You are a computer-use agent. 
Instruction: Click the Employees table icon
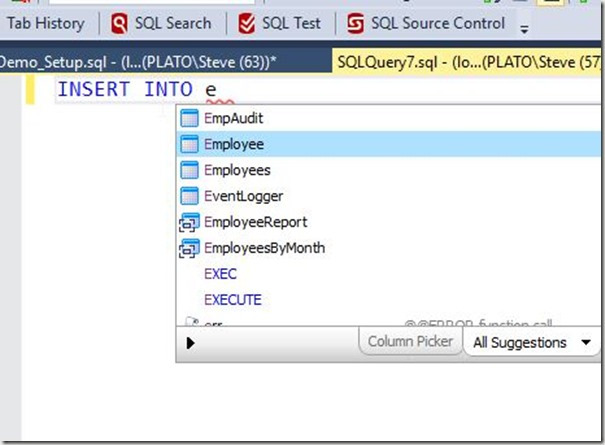pos(189,170)
